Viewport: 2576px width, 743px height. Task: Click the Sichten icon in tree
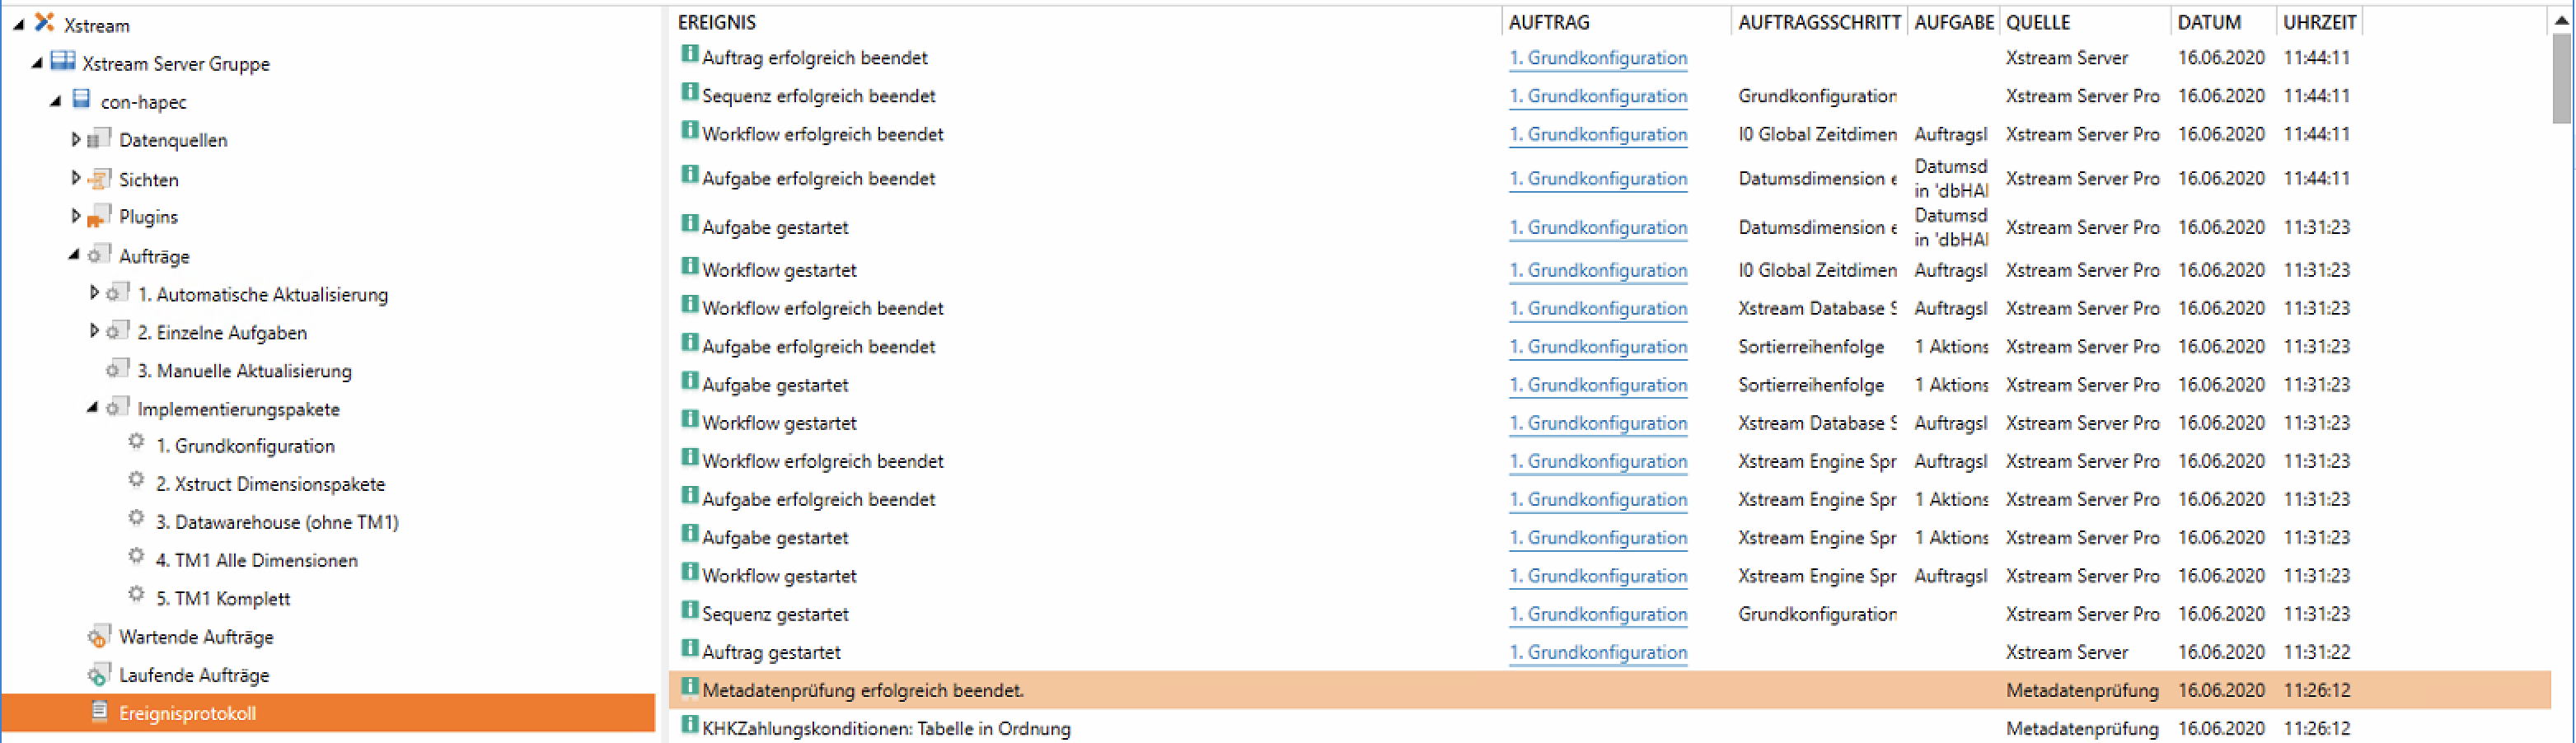point(98,179)
